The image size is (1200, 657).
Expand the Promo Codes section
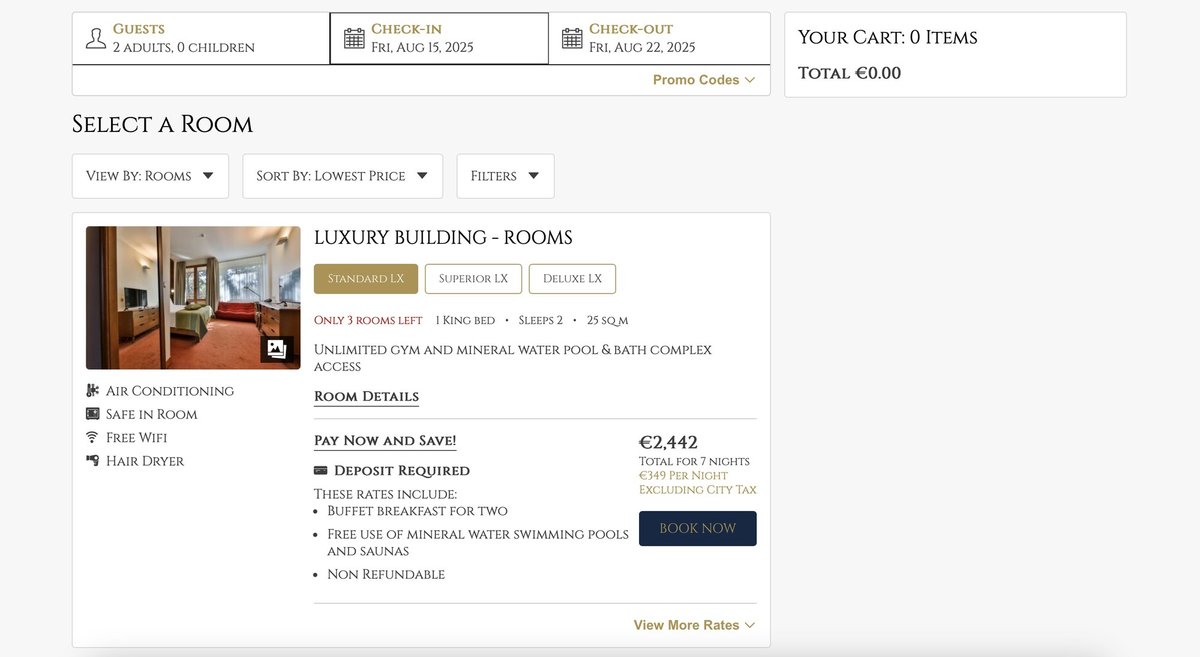tap(703, 80)
